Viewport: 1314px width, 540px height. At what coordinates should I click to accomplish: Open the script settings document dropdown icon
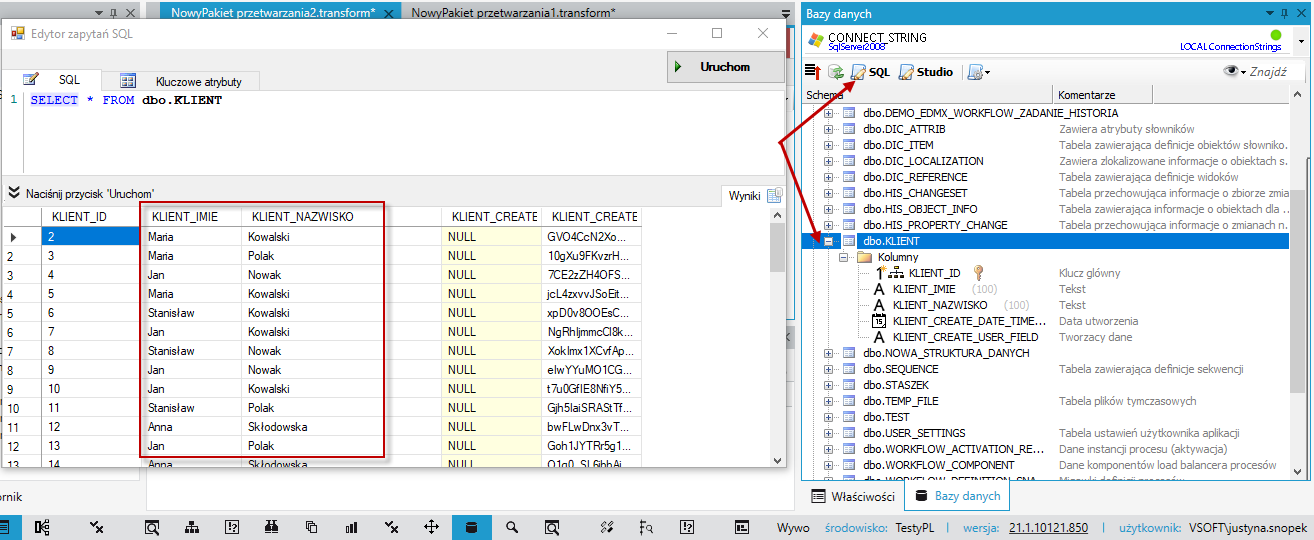(x=977, y=72)
